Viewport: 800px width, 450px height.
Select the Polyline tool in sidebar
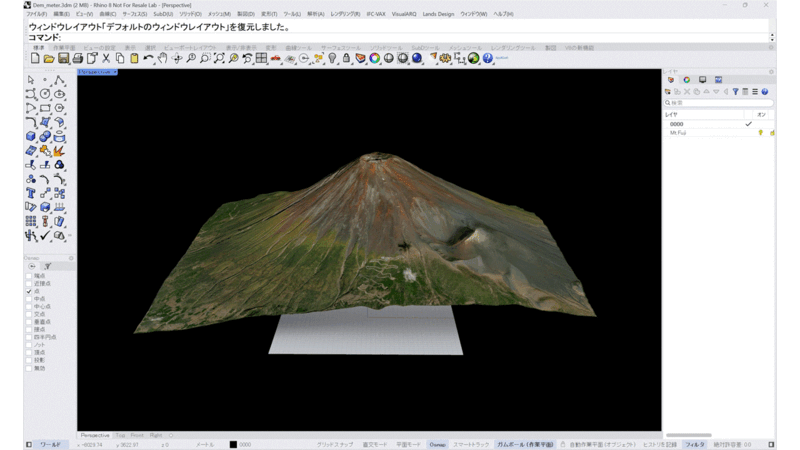tap(59, 80)
